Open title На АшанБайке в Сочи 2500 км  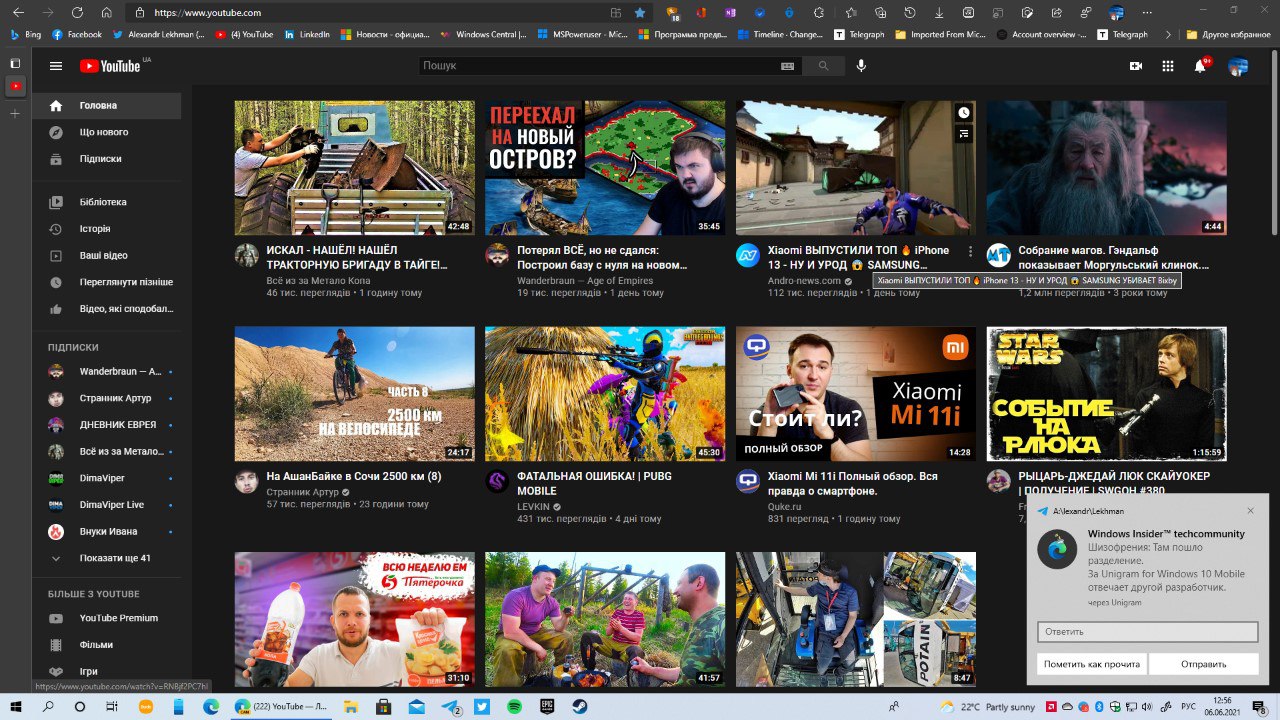click(354, 477)
